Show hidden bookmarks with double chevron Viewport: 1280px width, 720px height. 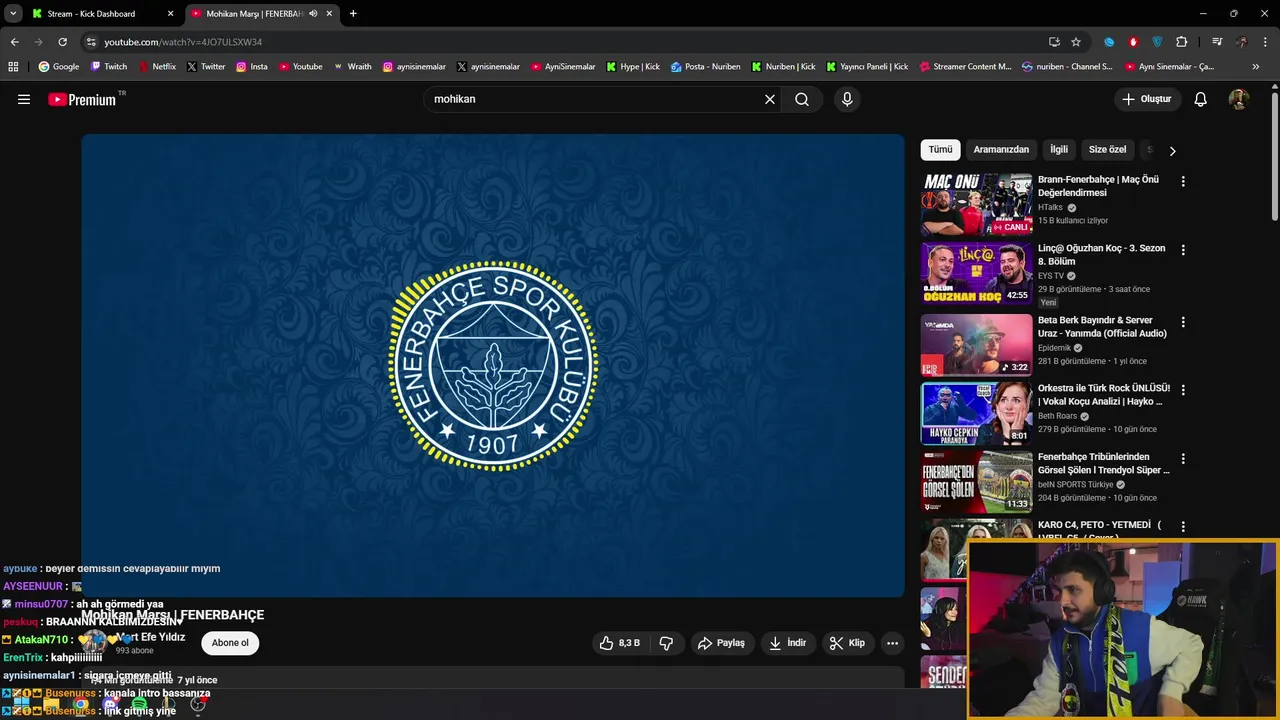click(1256, 67)
